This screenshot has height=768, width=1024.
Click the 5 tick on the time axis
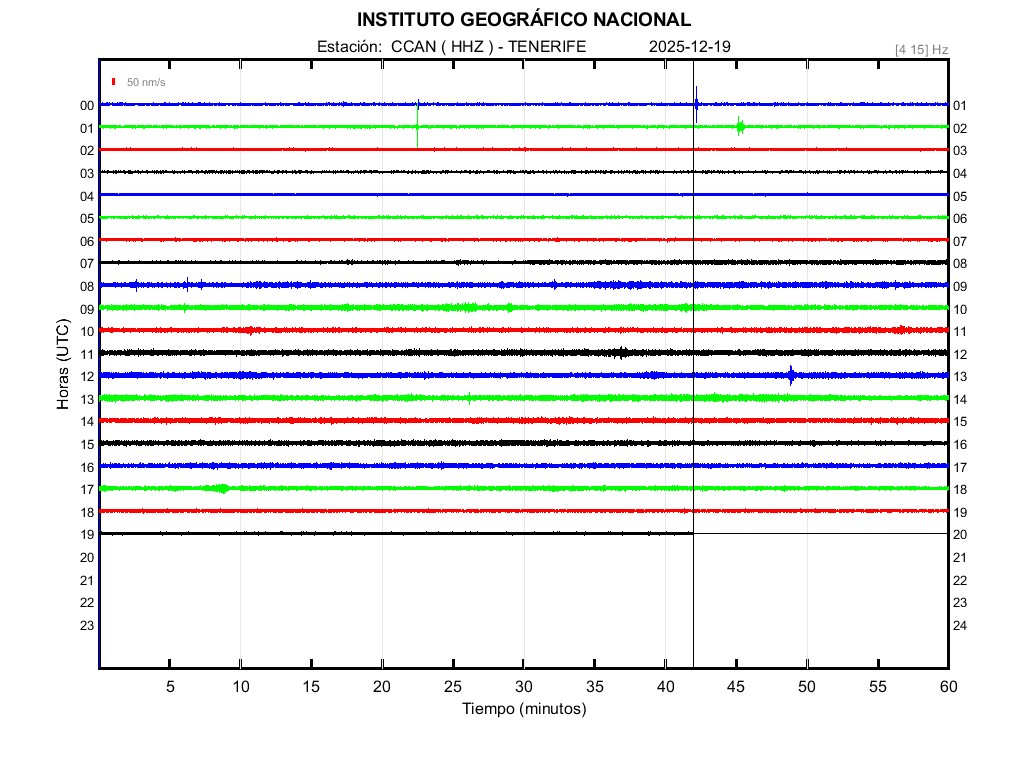click(170, 686)
